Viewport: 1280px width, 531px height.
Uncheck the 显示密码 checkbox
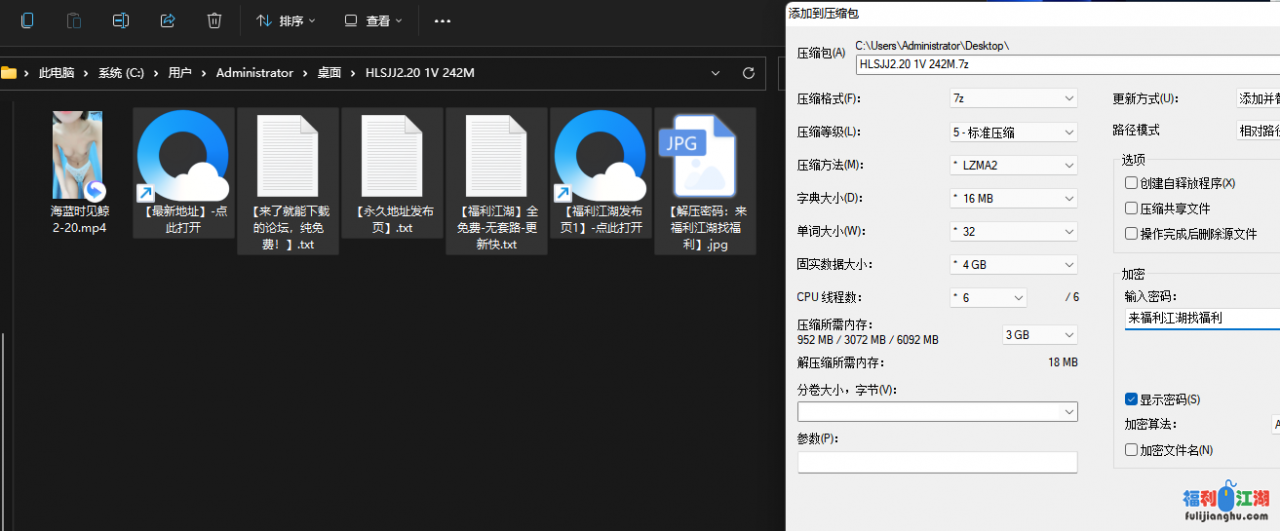(1131, 399)
